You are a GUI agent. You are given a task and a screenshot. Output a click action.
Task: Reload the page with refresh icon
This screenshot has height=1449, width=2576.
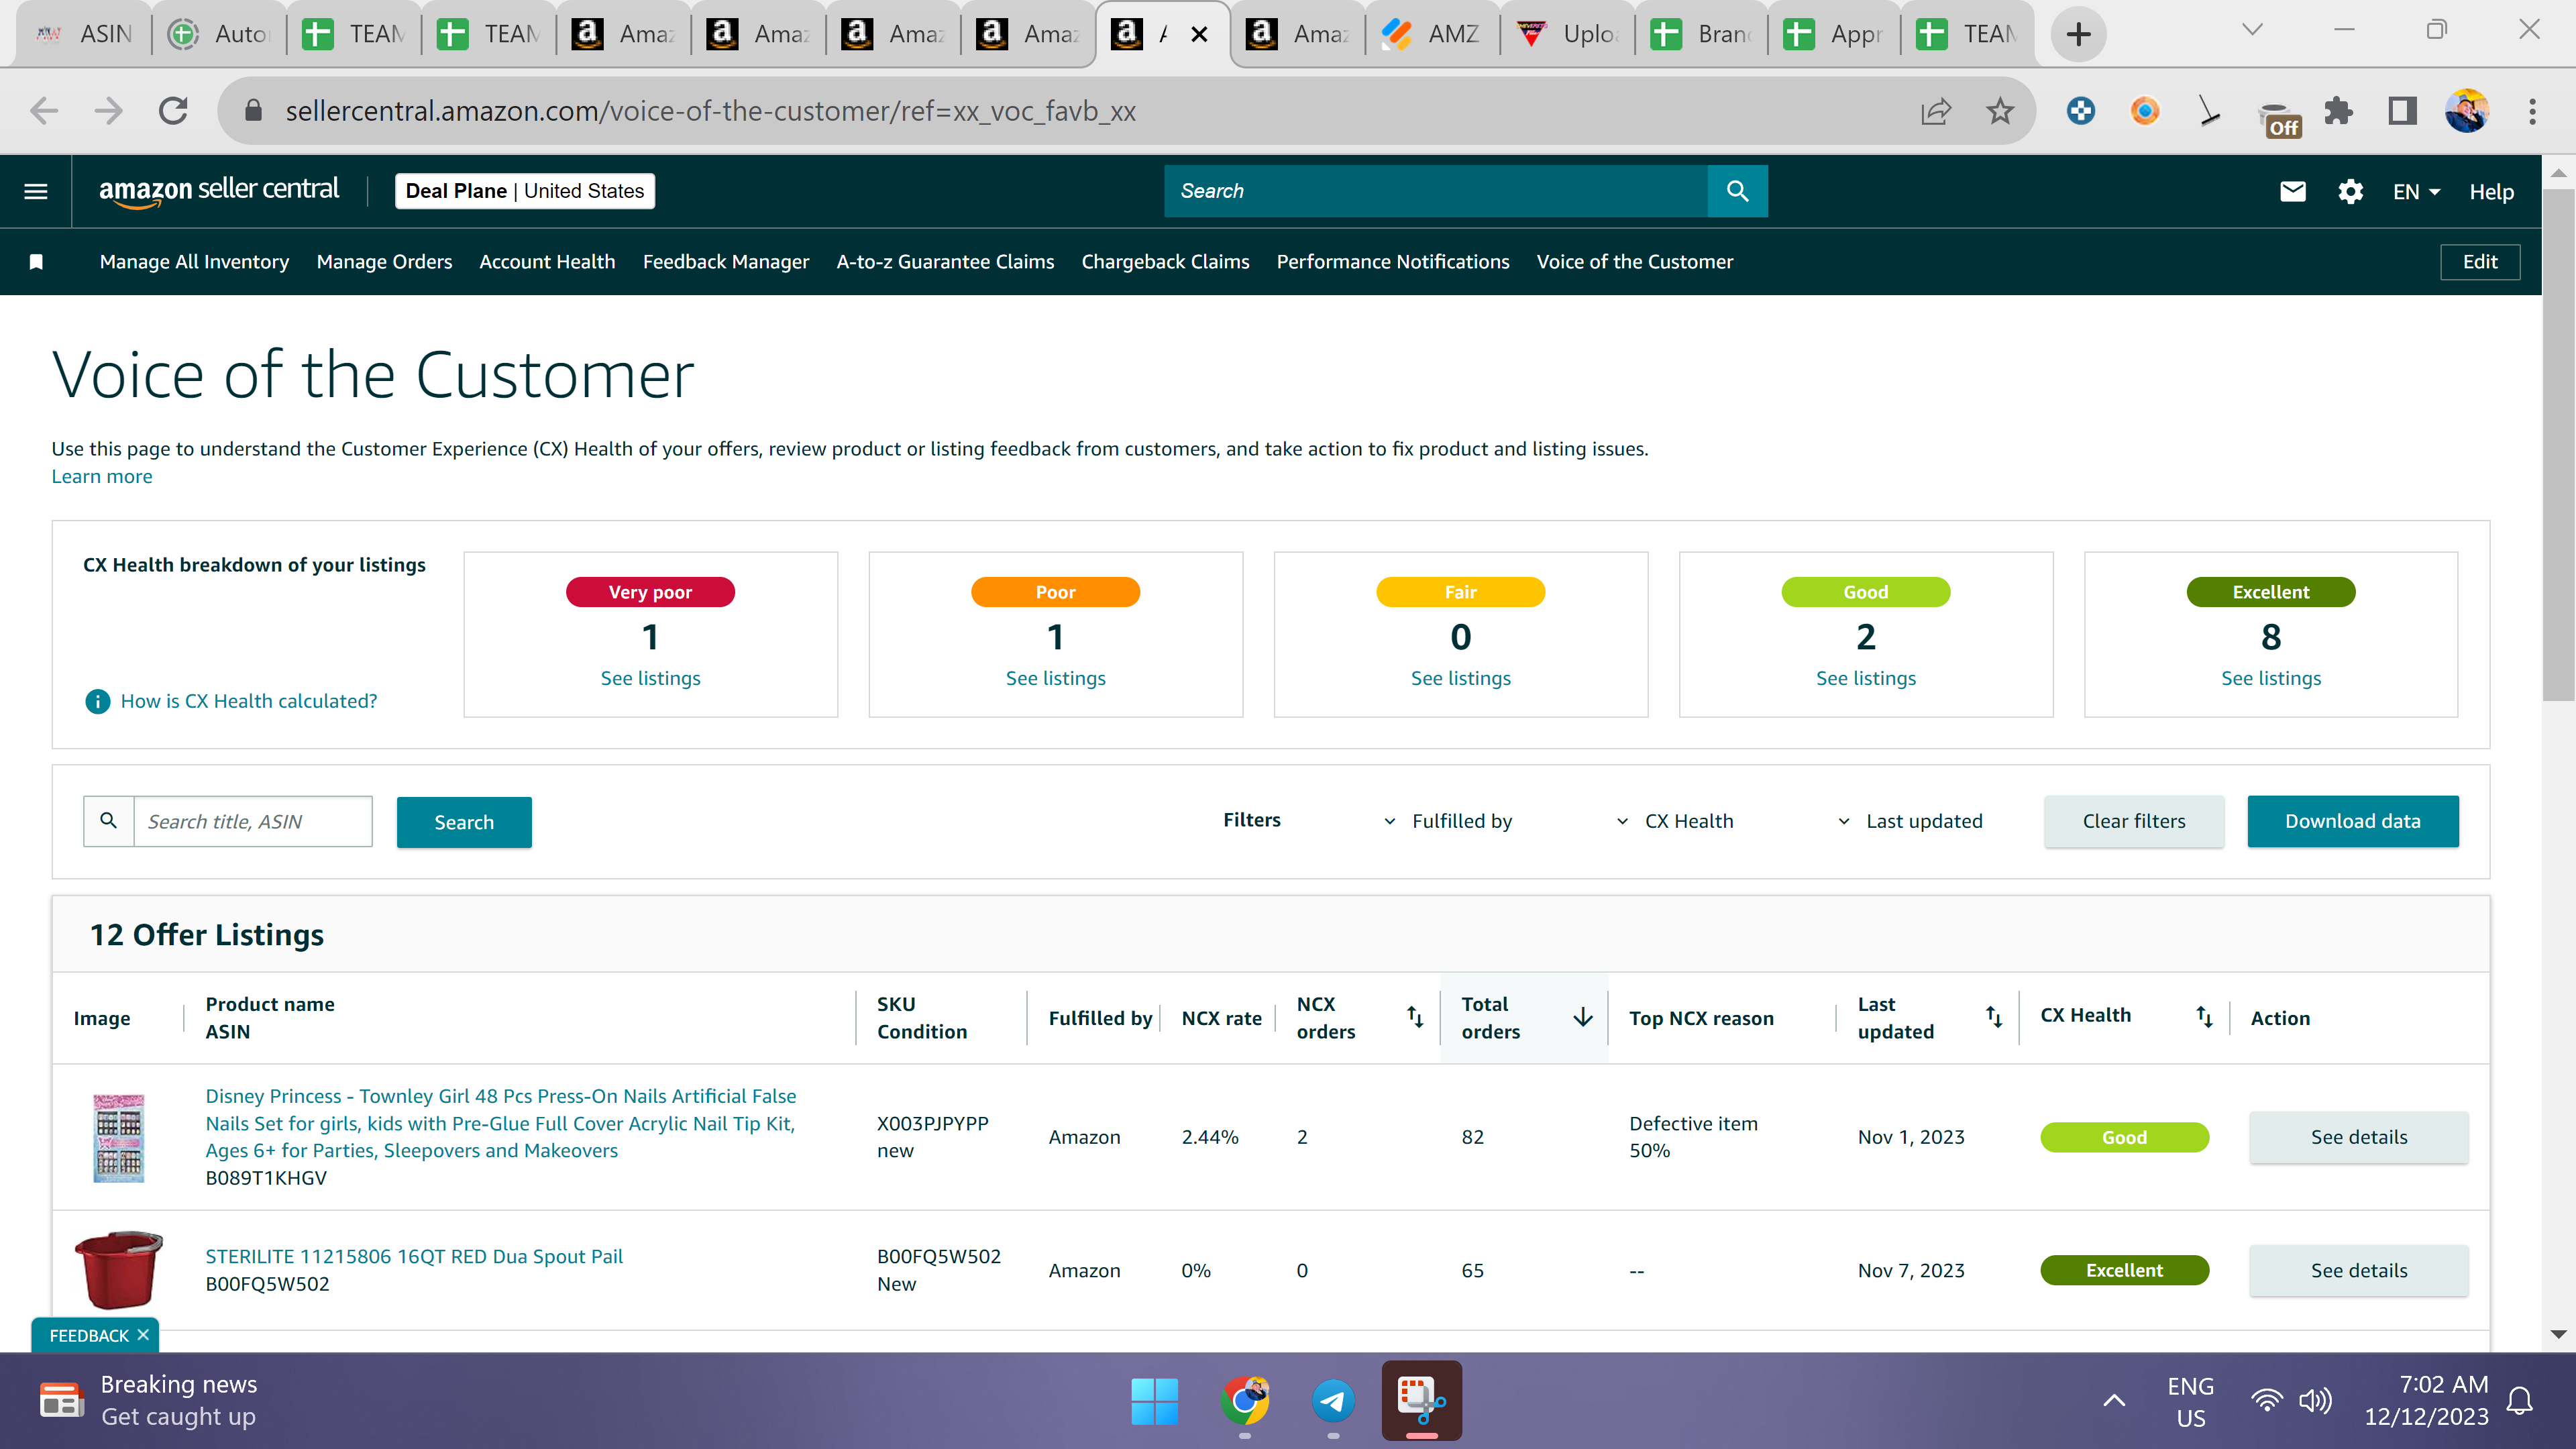[174, 111]
